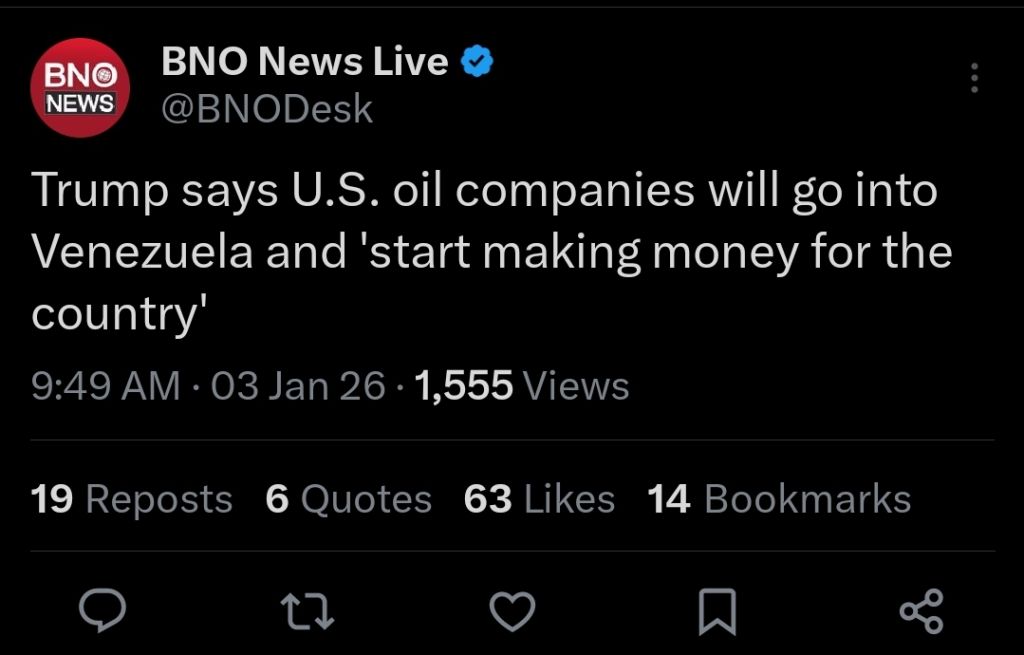Reply using the speech bubble icon

point(103,610)
